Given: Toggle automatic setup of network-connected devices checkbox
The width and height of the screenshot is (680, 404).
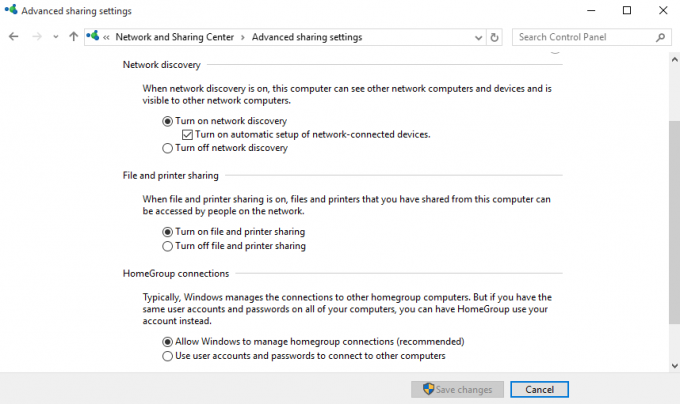Looking at the screenshot, I should click(187, 135).
